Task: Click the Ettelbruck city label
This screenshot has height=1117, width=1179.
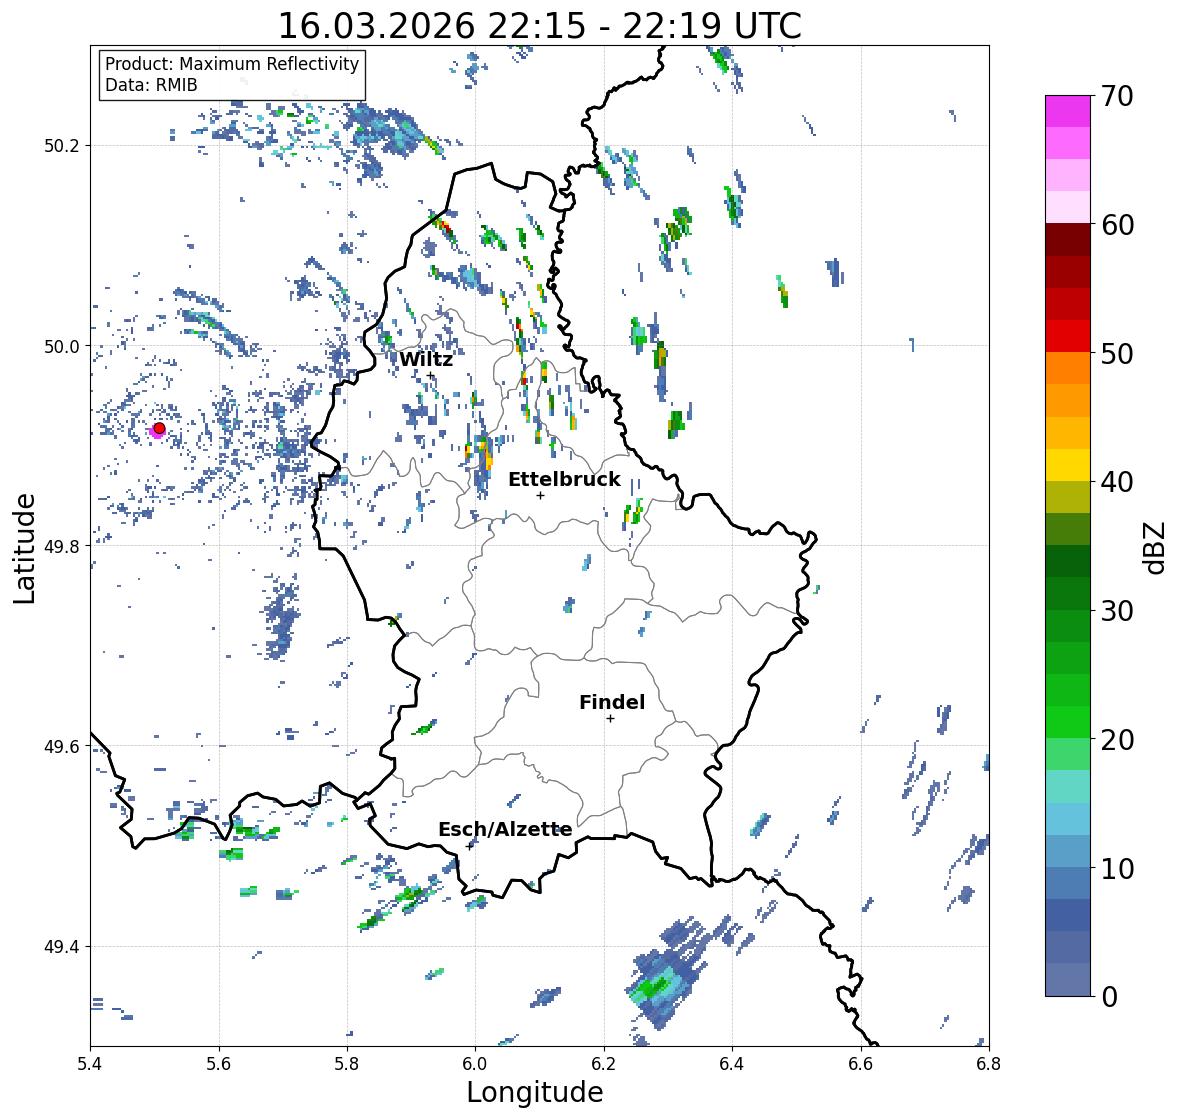Action: (564, 480)
